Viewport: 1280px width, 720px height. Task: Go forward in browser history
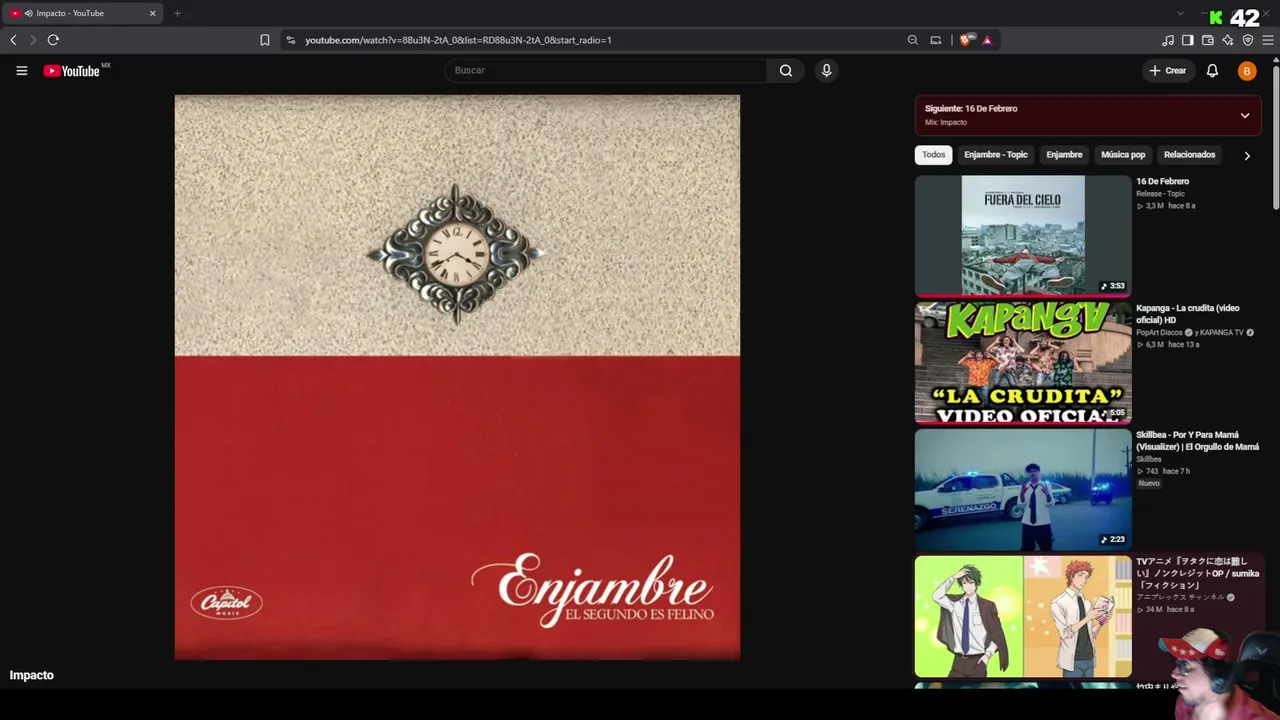coord(33,40)
